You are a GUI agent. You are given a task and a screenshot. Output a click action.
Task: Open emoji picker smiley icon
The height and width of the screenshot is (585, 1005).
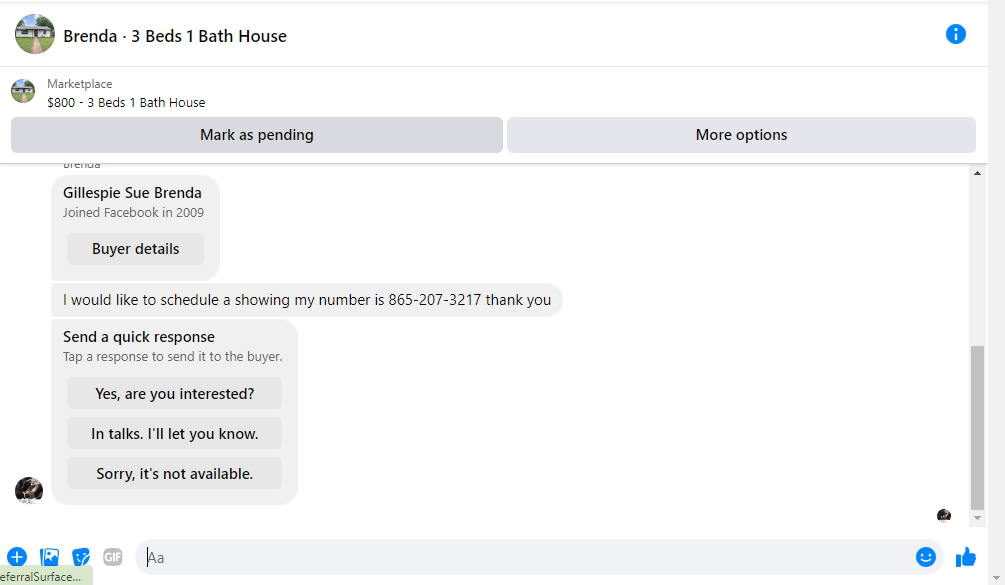tap(926, 557)
